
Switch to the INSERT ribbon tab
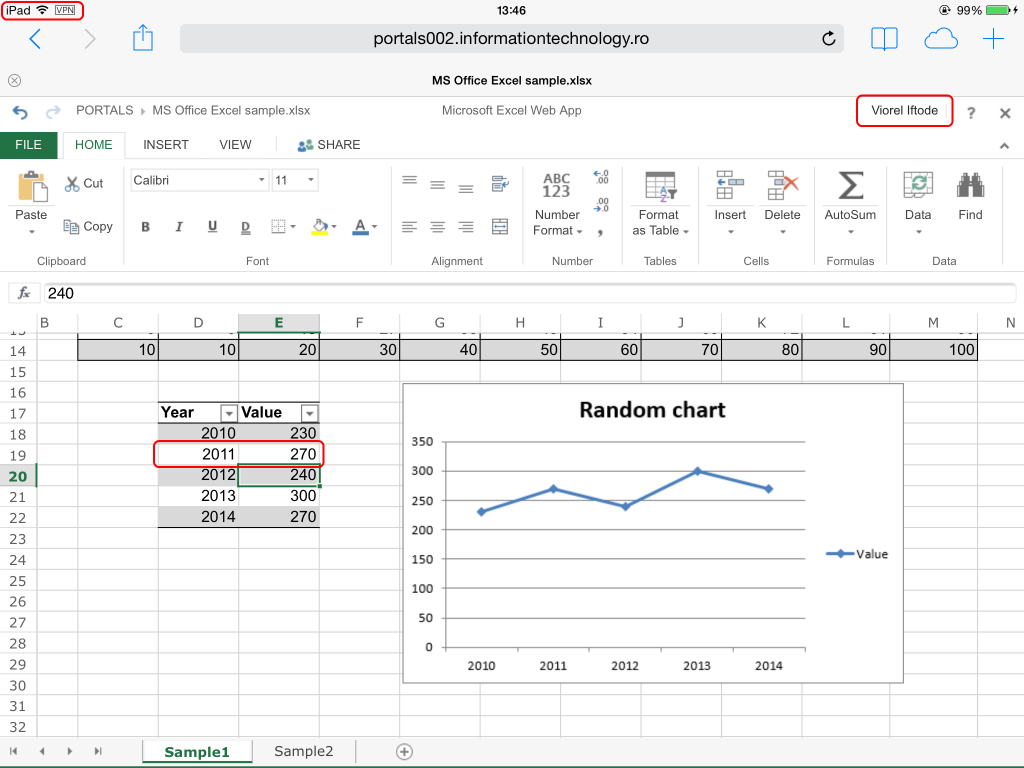click(x=166, y=145)
